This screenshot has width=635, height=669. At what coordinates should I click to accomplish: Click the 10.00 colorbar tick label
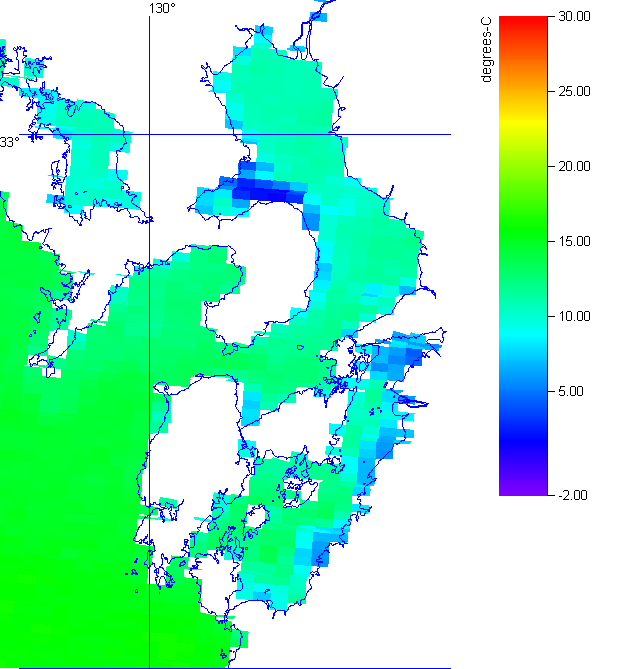(574, 317)
